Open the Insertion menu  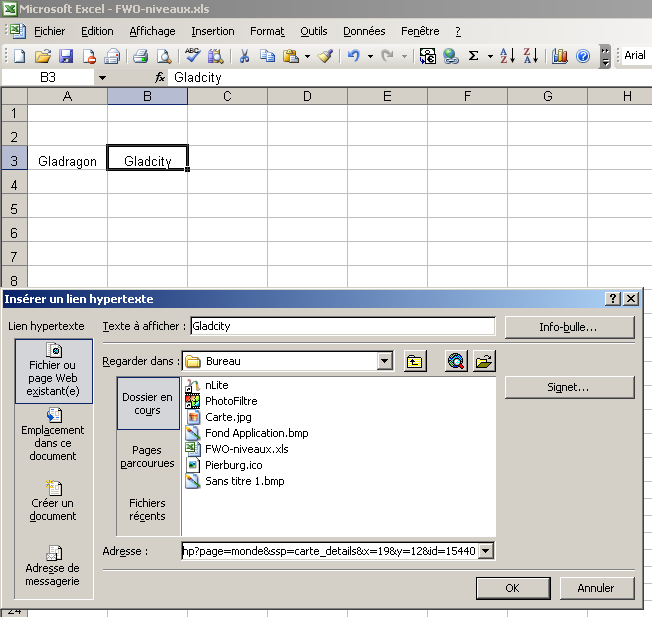[212, 31]
